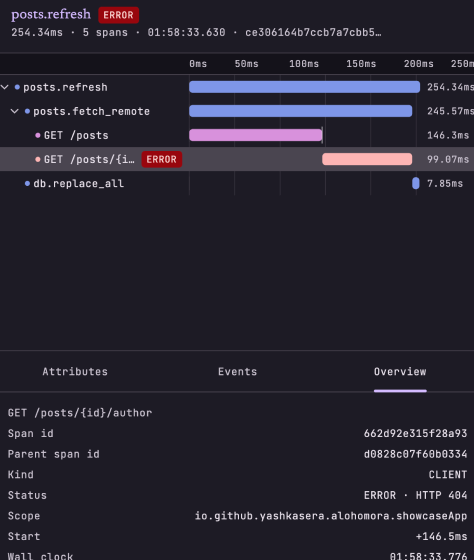Click the posts.refresh trace title
Screen dimensions: 474x560
pos(51,14)
